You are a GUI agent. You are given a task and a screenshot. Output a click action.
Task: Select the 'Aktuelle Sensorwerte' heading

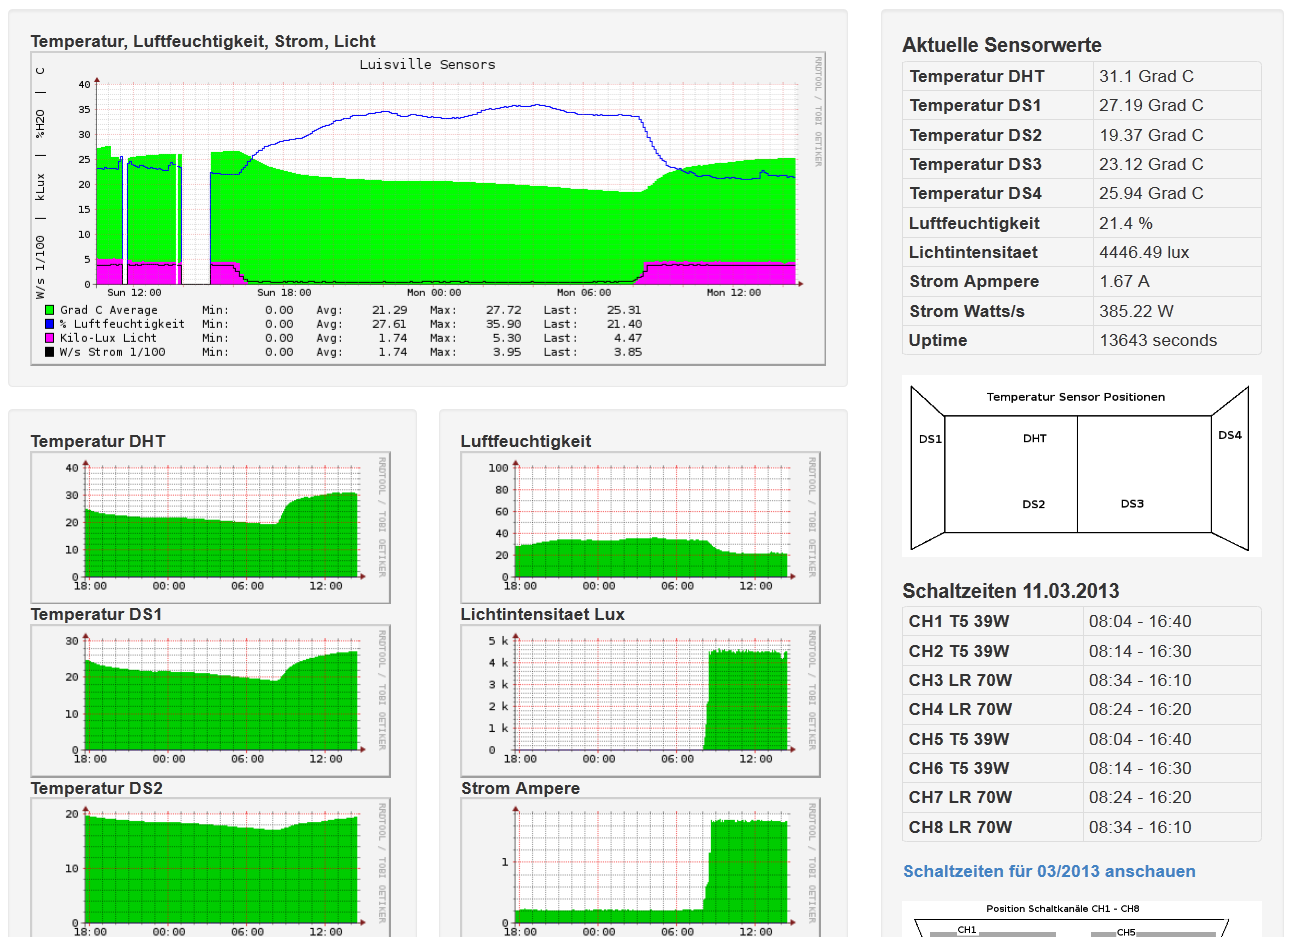(1001, 45)
